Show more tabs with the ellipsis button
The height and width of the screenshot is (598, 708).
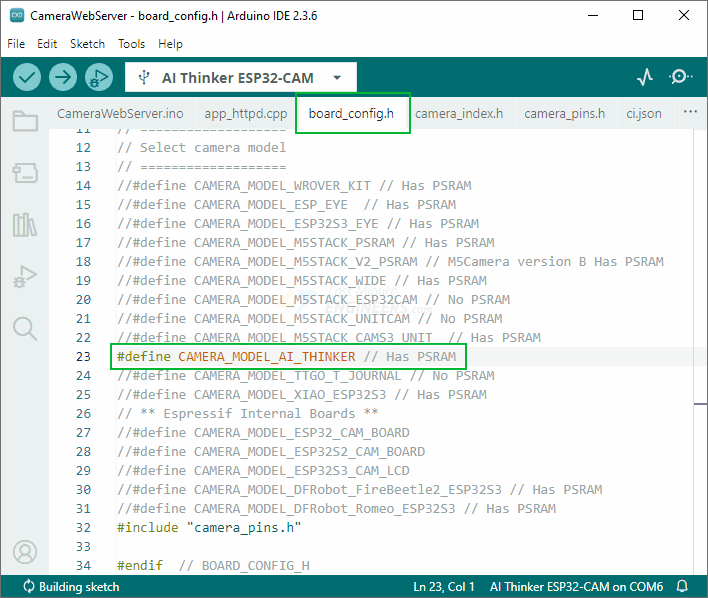pyautogui.click(x=689, y=113)
